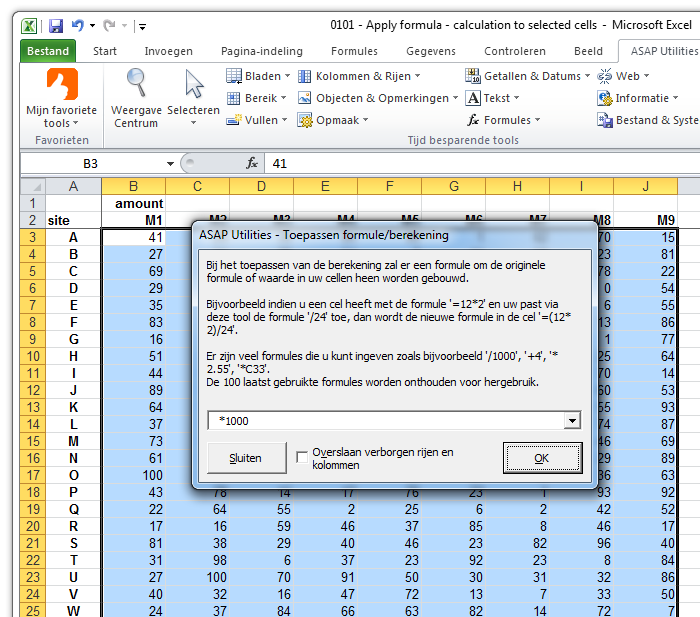
Task: Undo the last action
Action: (x=78, y=25)
